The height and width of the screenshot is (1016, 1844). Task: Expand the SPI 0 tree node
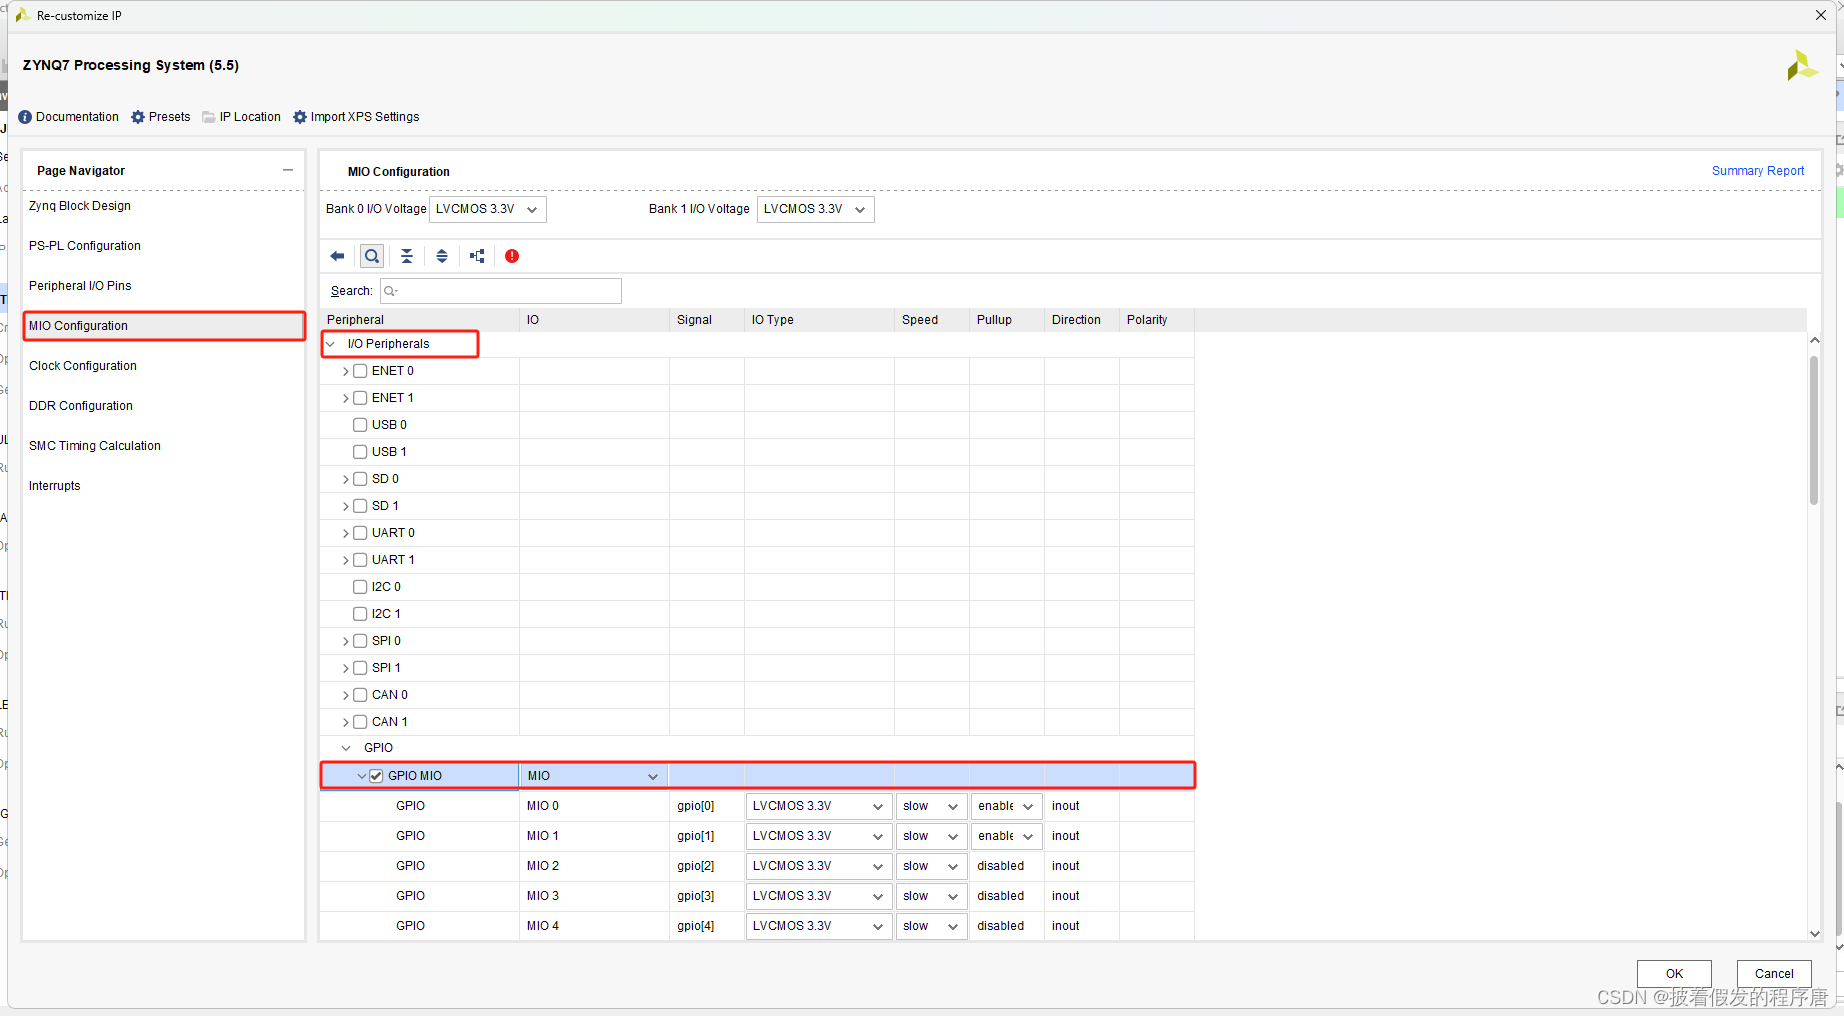coord(346,641)
